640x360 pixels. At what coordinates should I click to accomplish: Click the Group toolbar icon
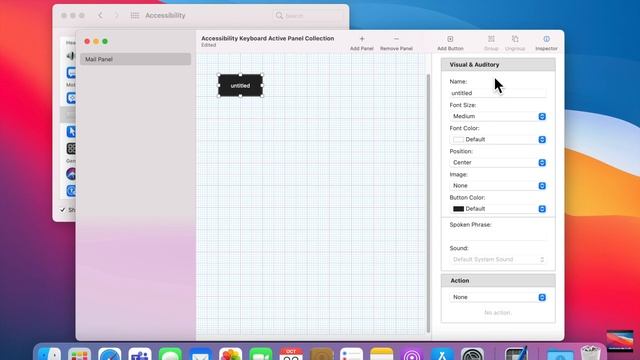coord(491,39)
